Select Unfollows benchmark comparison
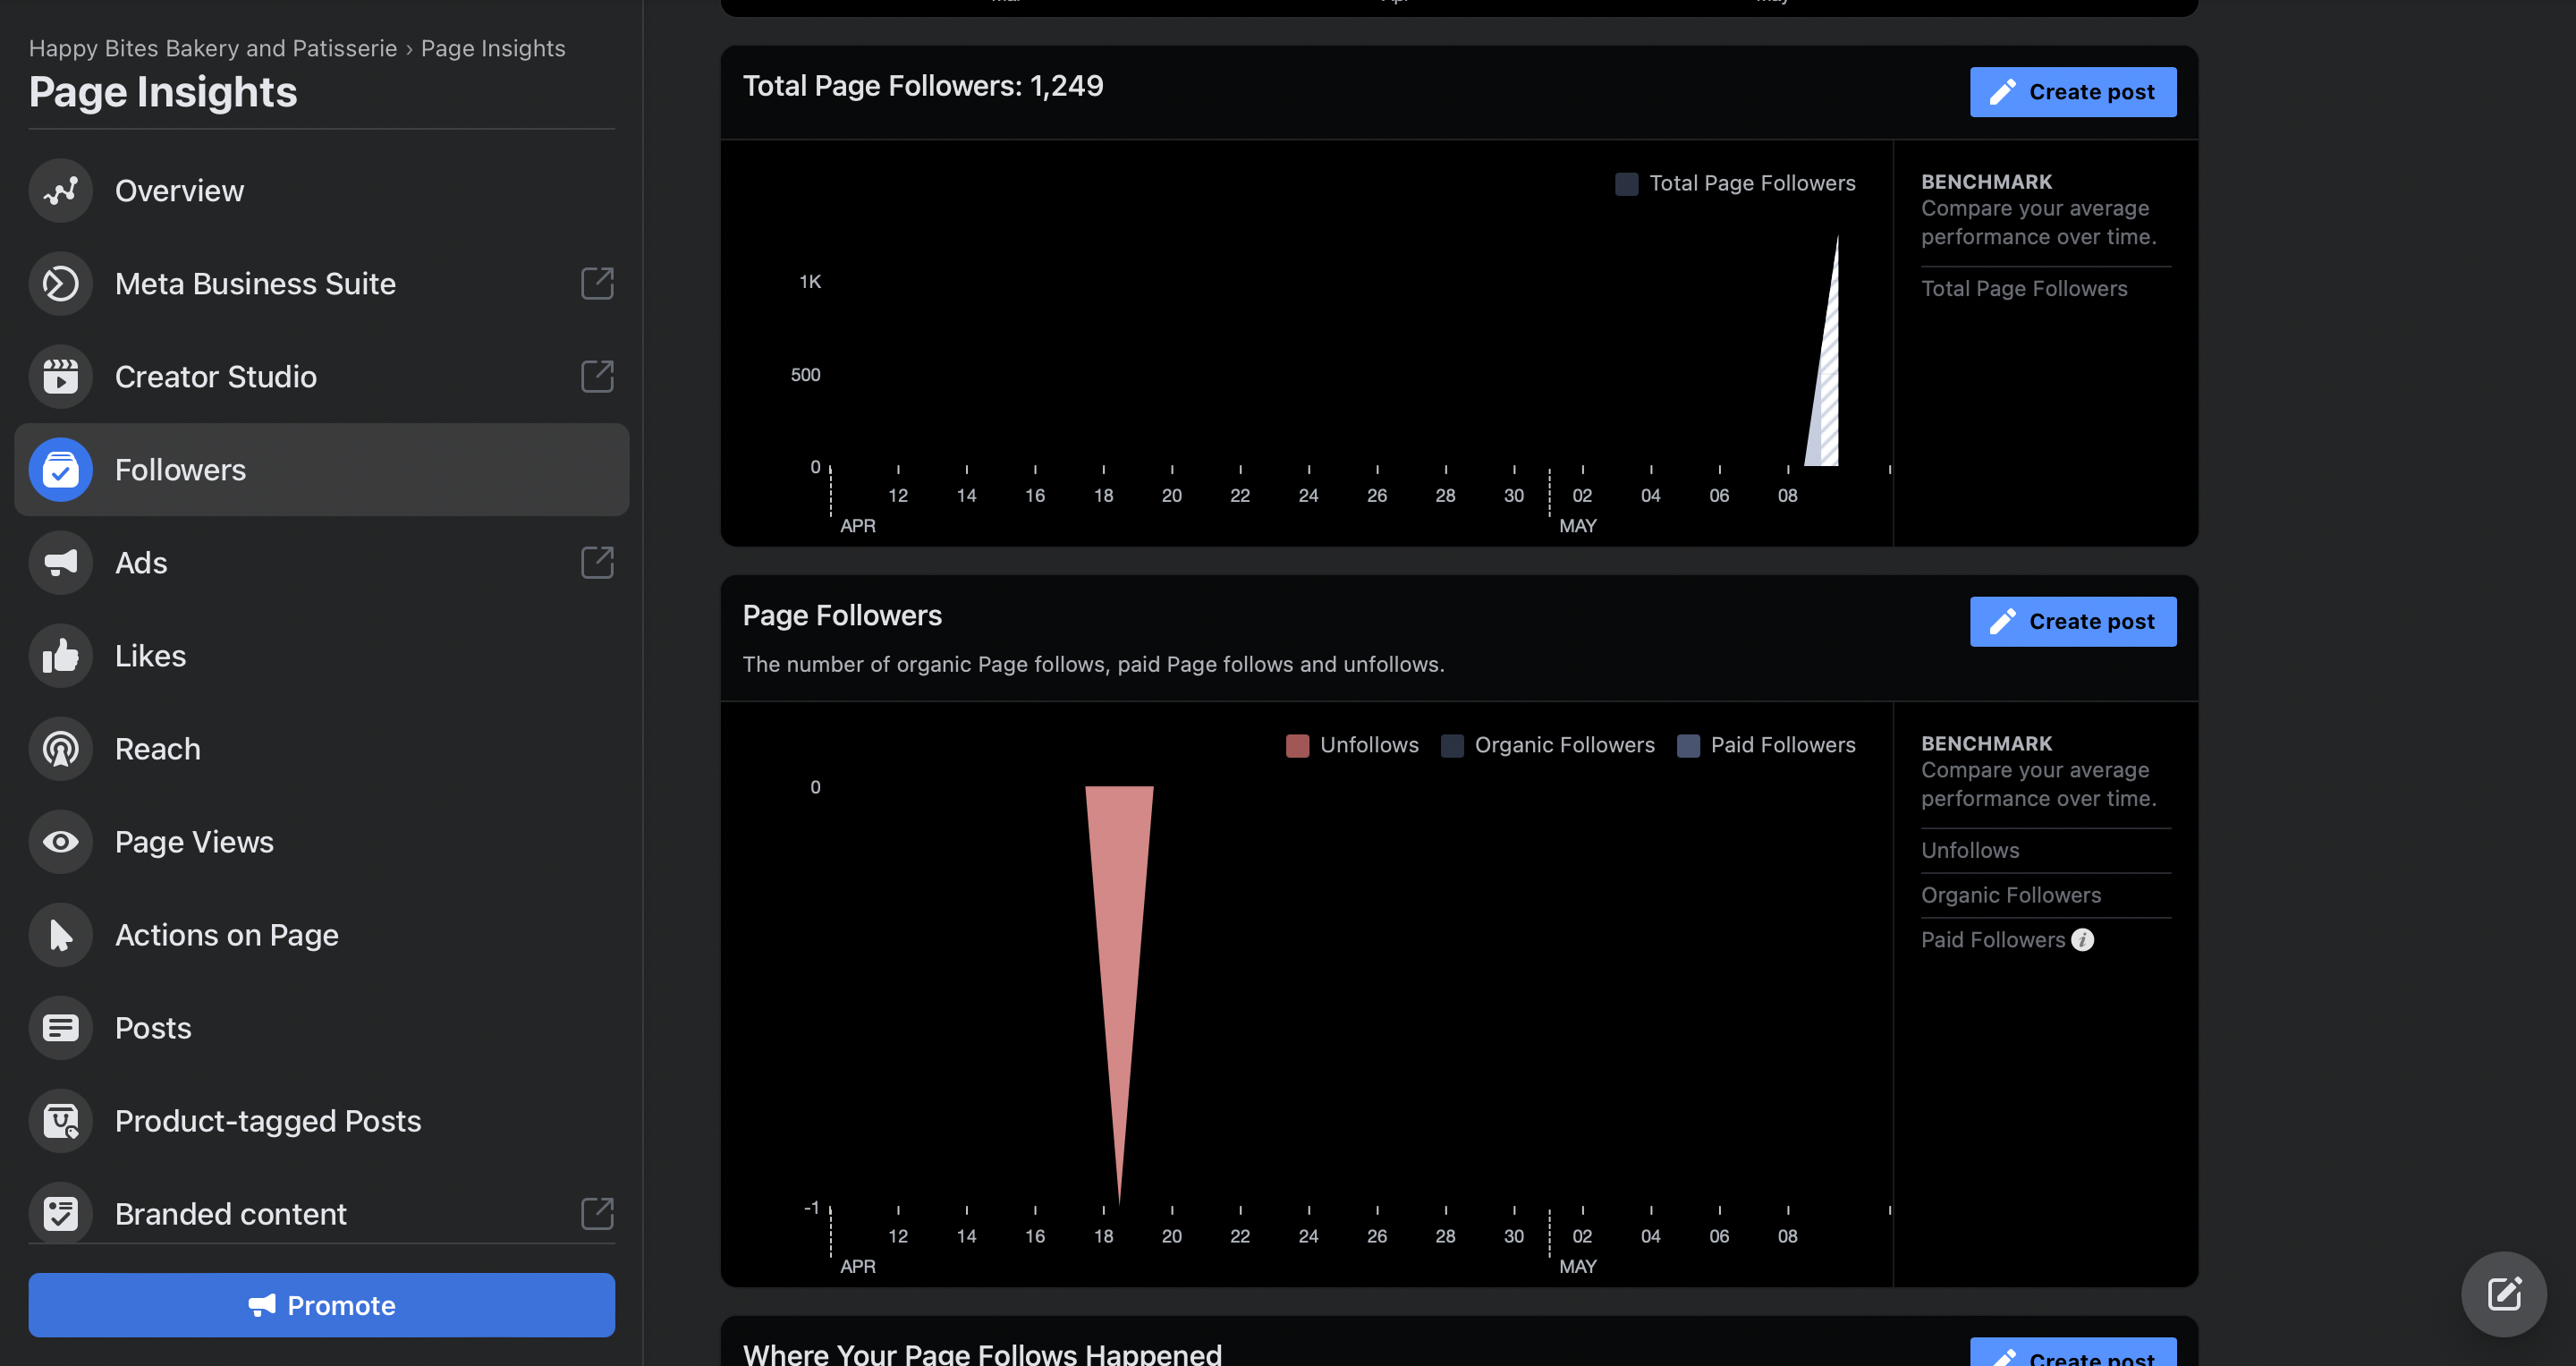Screen dimensions: 2576x1366 click(x=1969, y=850)
